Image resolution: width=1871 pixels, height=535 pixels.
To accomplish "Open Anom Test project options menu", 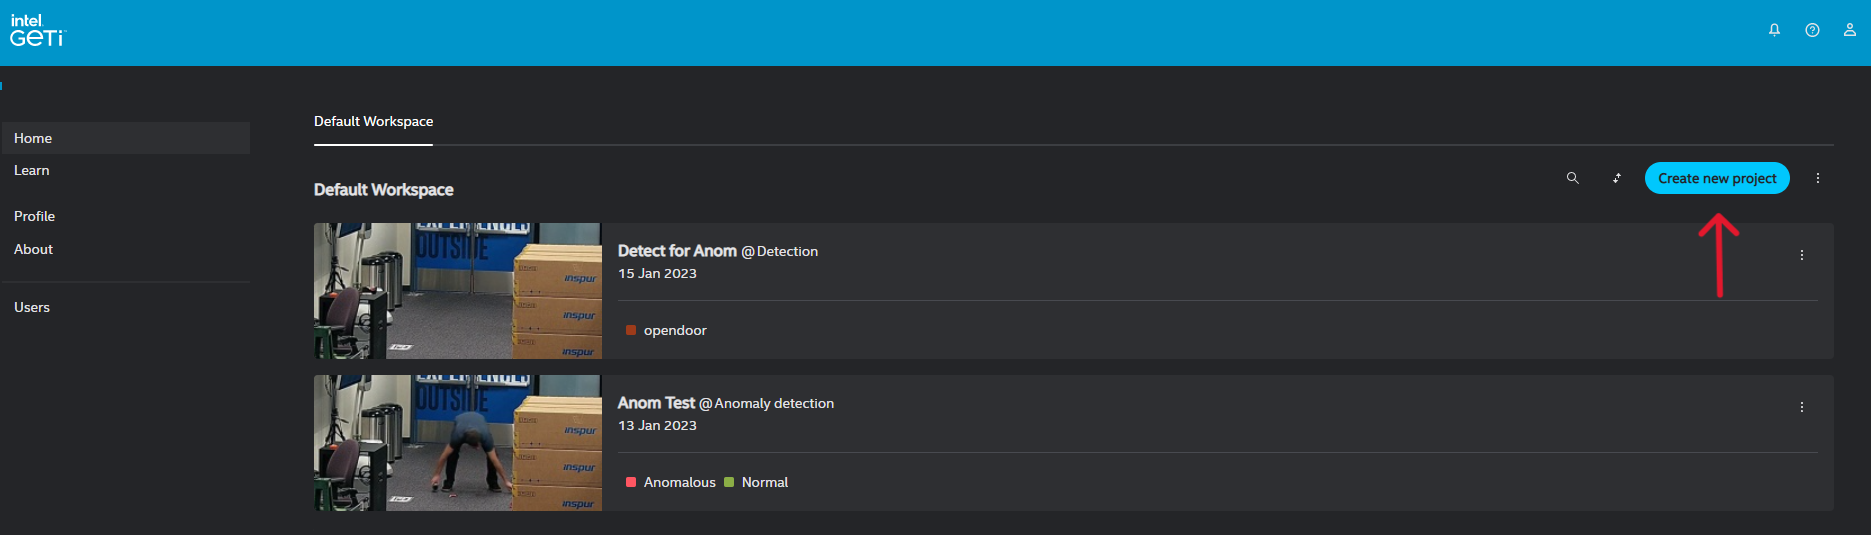I will click(x=1802, y=407).
